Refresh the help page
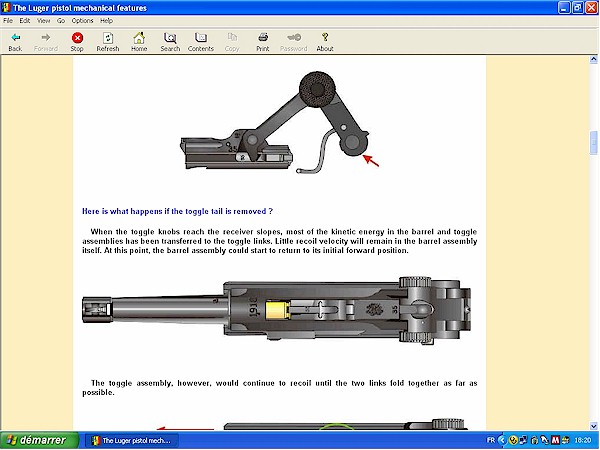 pyautogui.click(x=108, y=42)
